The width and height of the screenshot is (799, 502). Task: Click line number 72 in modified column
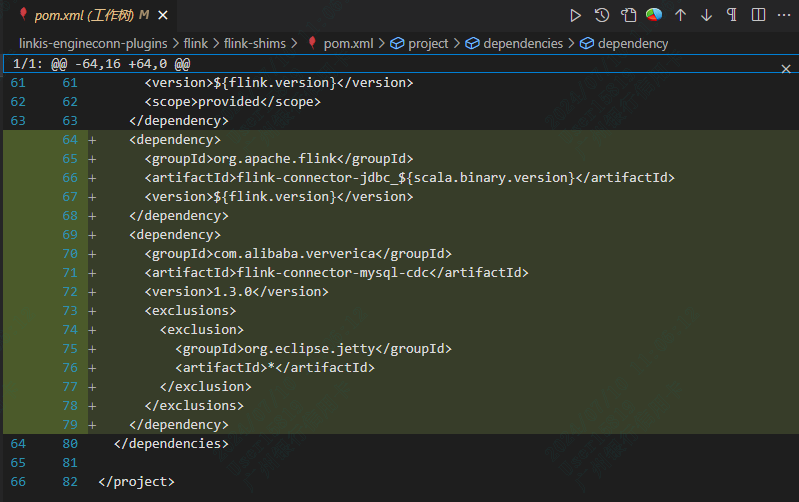point(70,292)
